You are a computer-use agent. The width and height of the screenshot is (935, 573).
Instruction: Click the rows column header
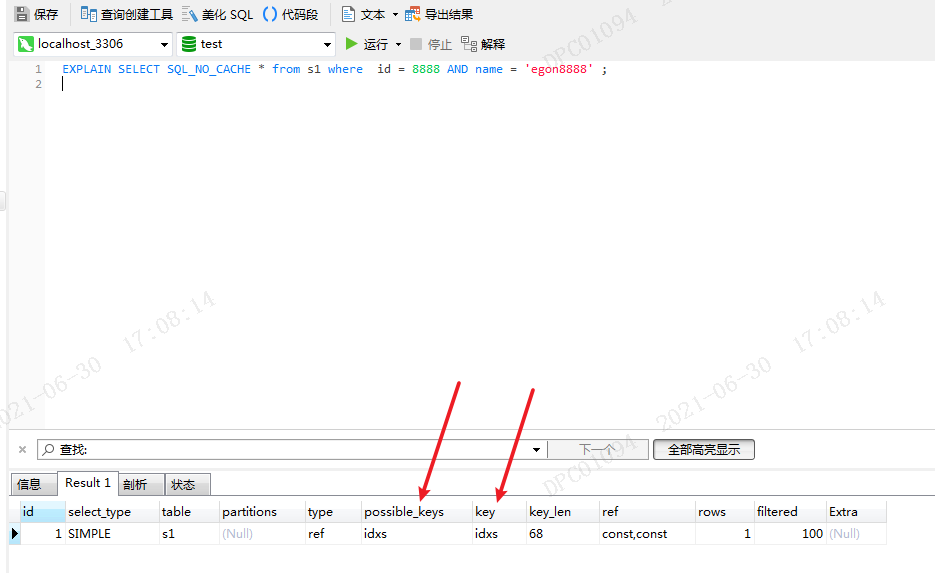[x=725, y=512]
